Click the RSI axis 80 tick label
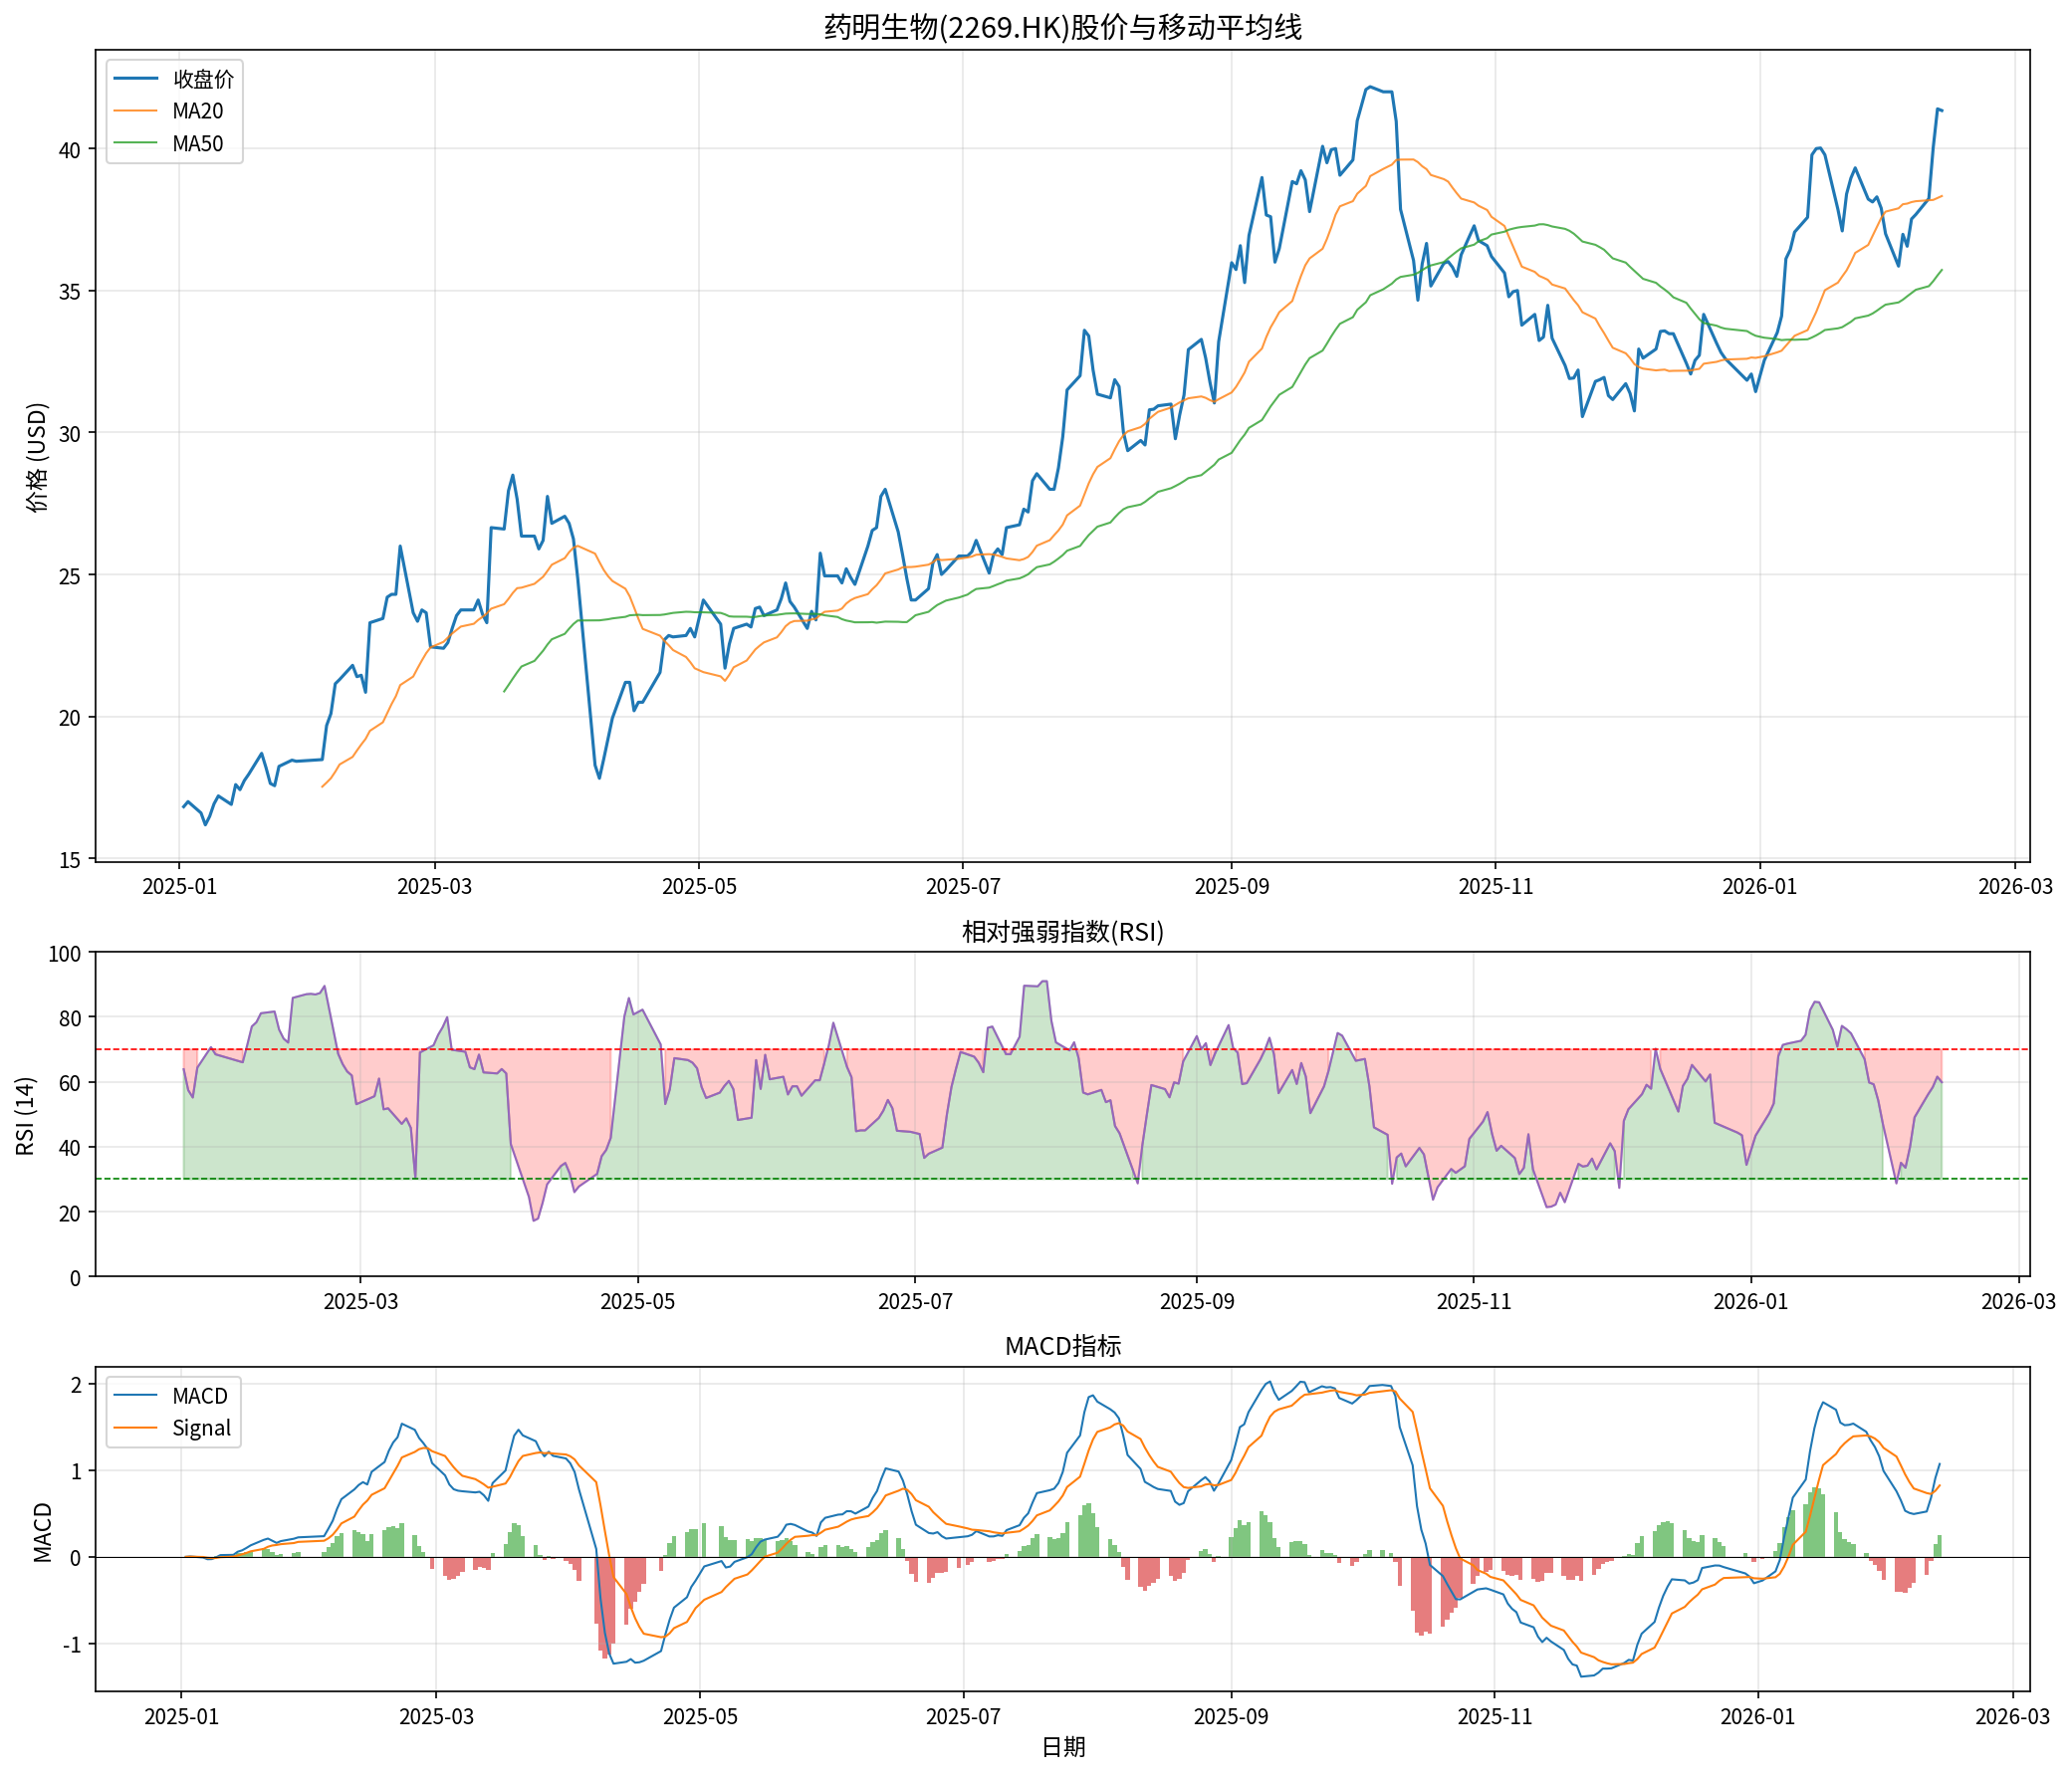The image size is (2072, 1774). tap(69, 1018)
